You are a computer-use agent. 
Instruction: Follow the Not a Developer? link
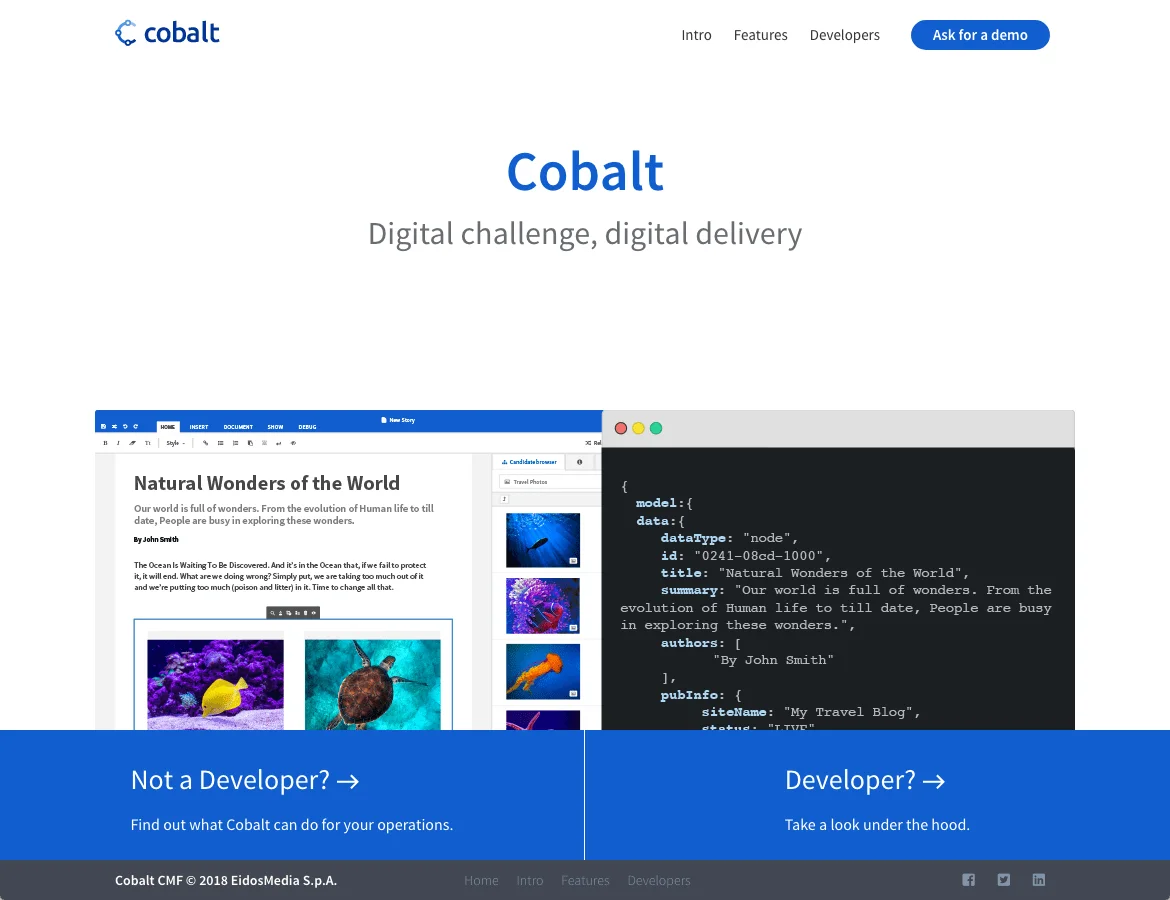pos(245,780)
